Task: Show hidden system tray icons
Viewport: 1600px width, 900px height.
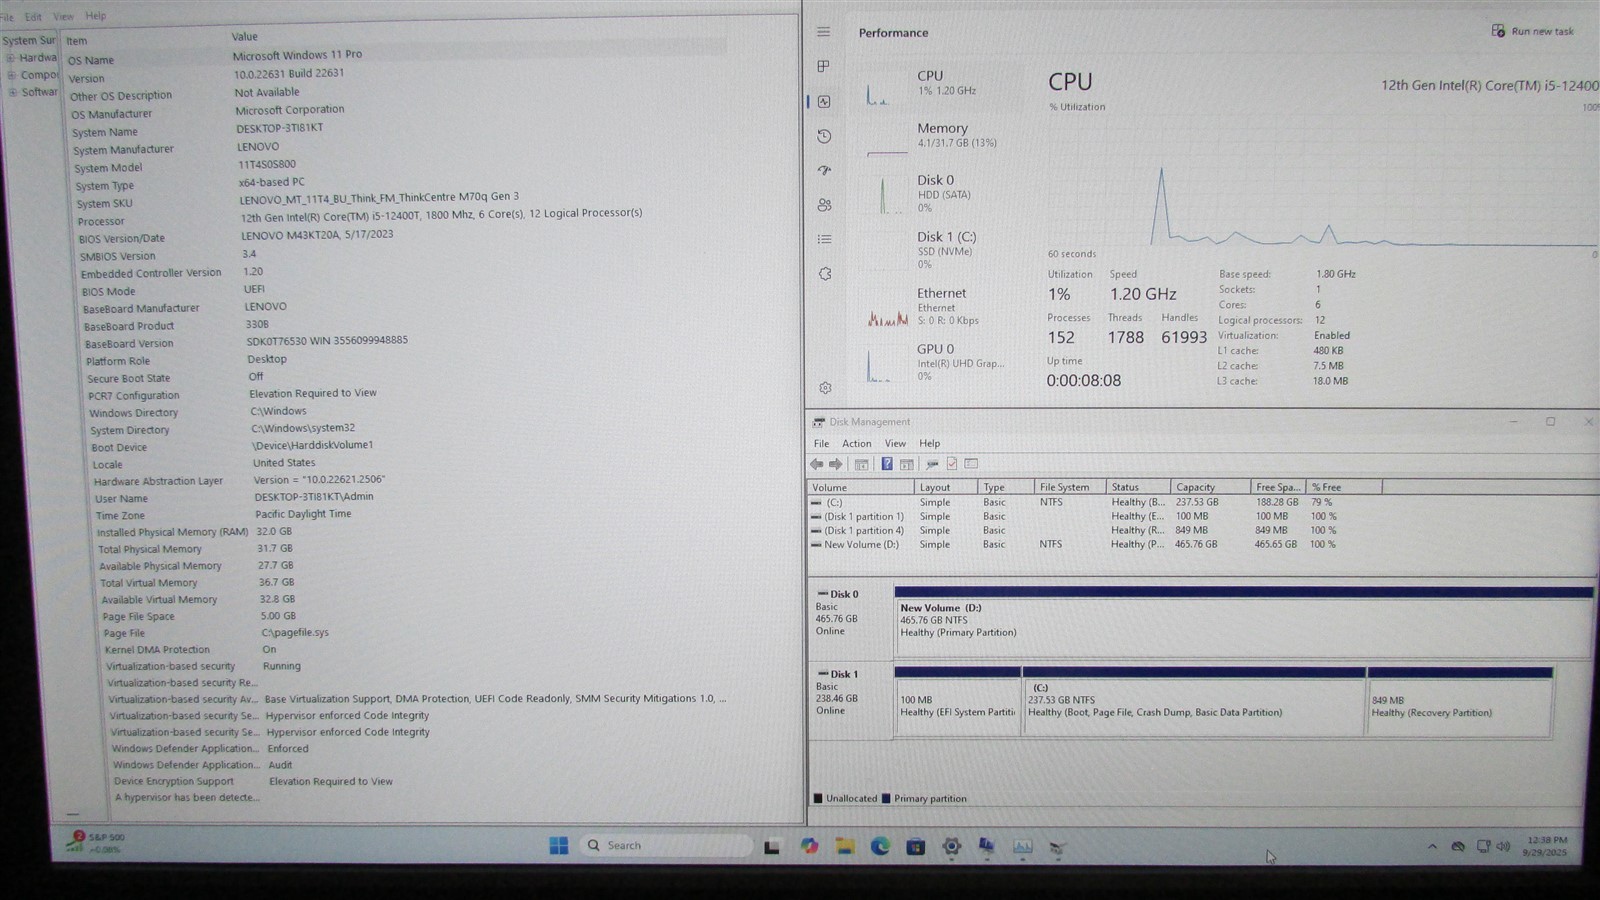Action: pos(1432,846)
